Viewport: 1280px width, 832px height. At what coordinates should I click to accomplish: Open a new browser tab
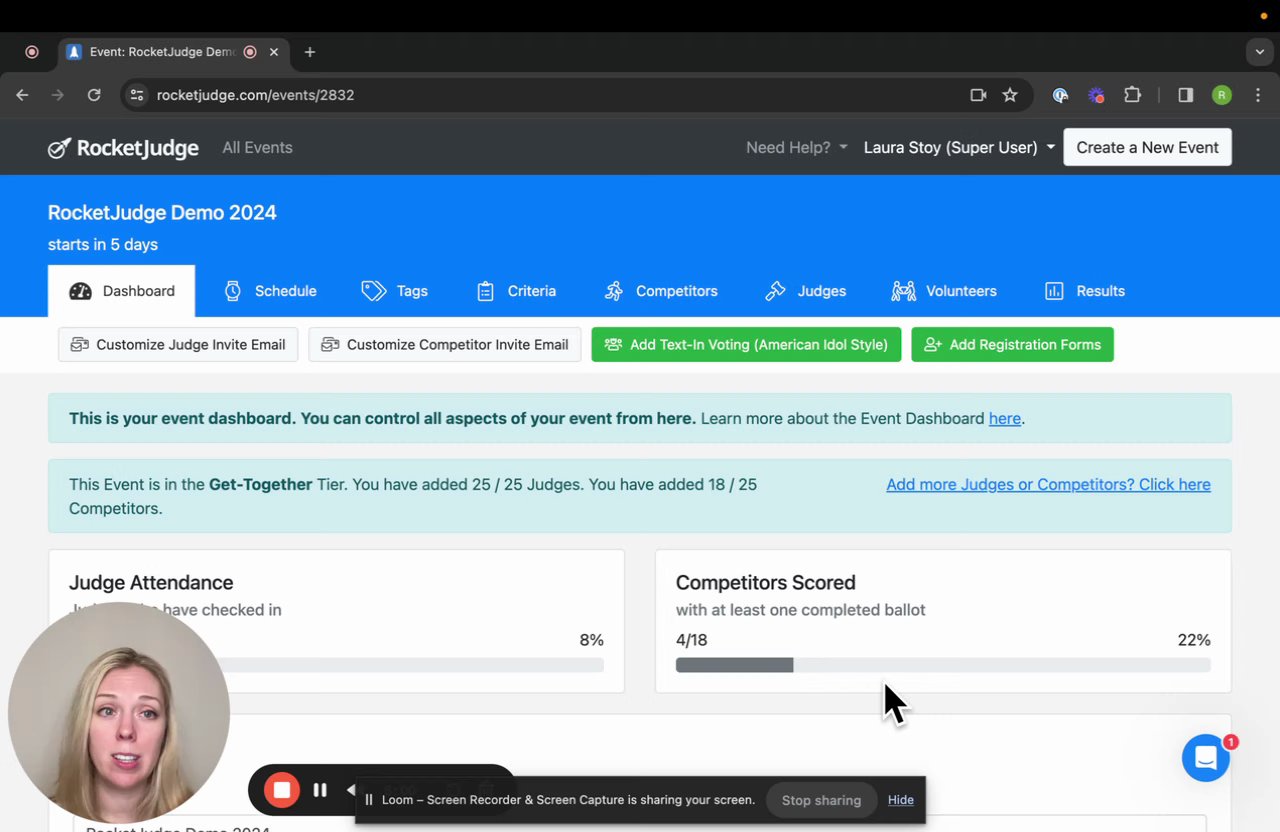coord(310,52)
